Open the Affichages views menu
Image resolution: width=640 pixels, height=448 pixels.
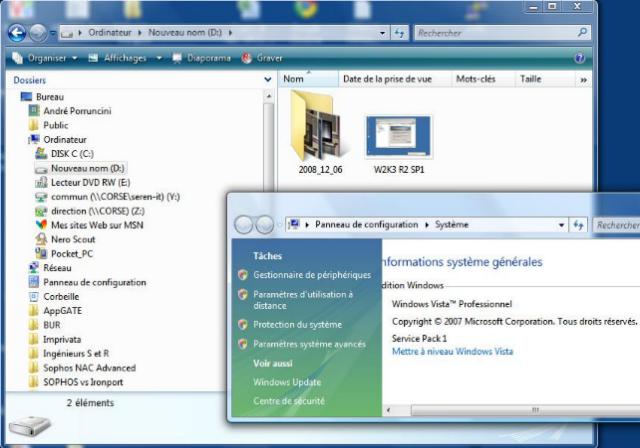click(x=118, y=58)
